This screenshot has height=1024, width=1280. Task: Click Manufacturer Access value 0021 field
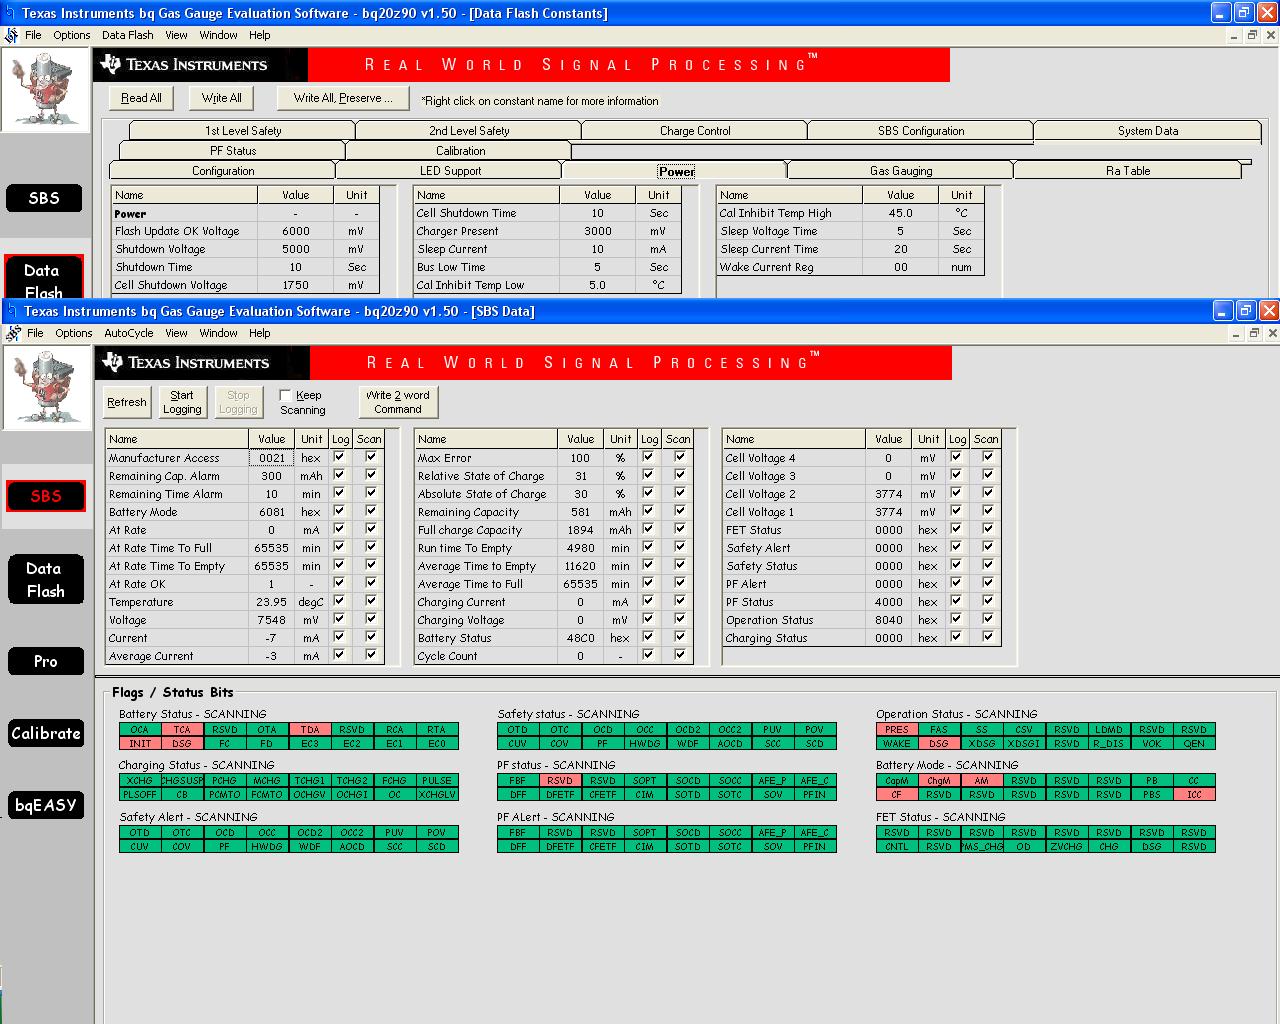272,458
